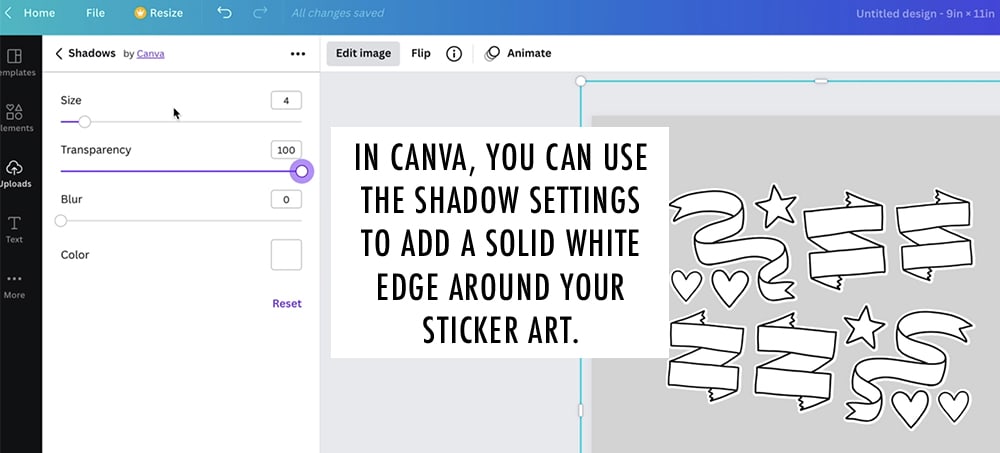Image resolution: width=1000 pixels, height=453 pixels.
Task: Click the Blur slider handle
Action: point(61,221)
